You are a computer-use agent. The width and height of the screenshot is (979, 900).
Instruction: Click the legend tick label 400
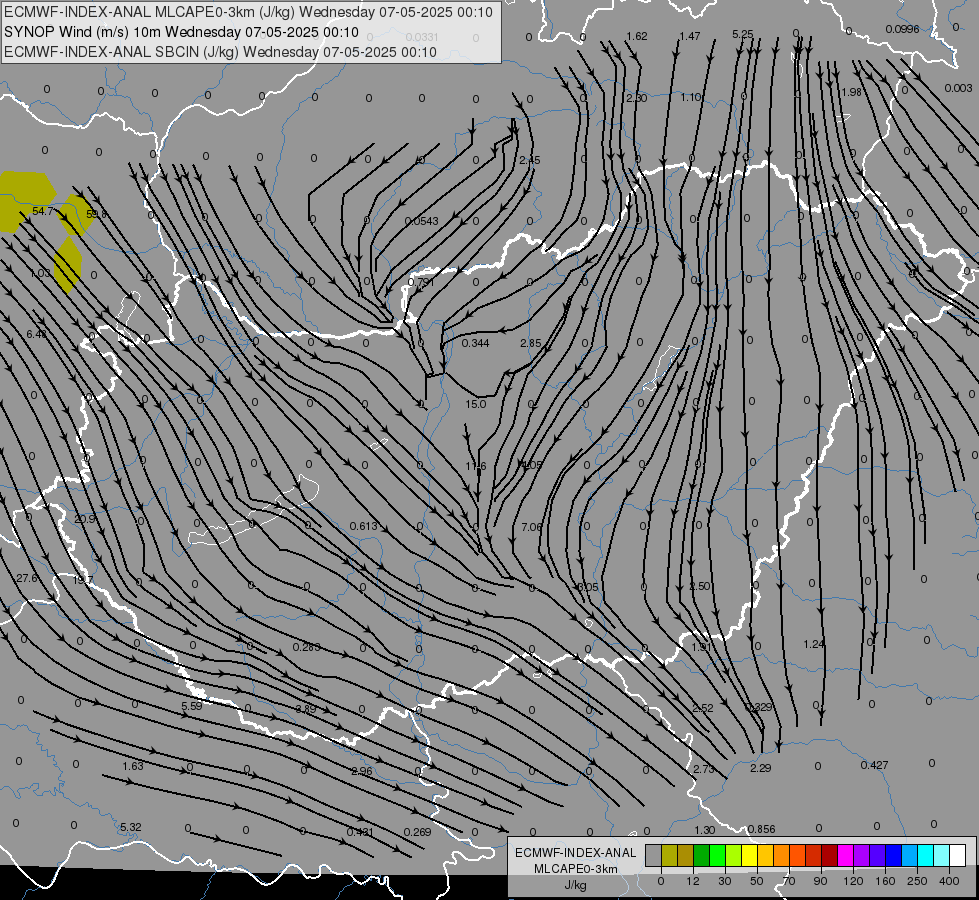coord(949,881)
